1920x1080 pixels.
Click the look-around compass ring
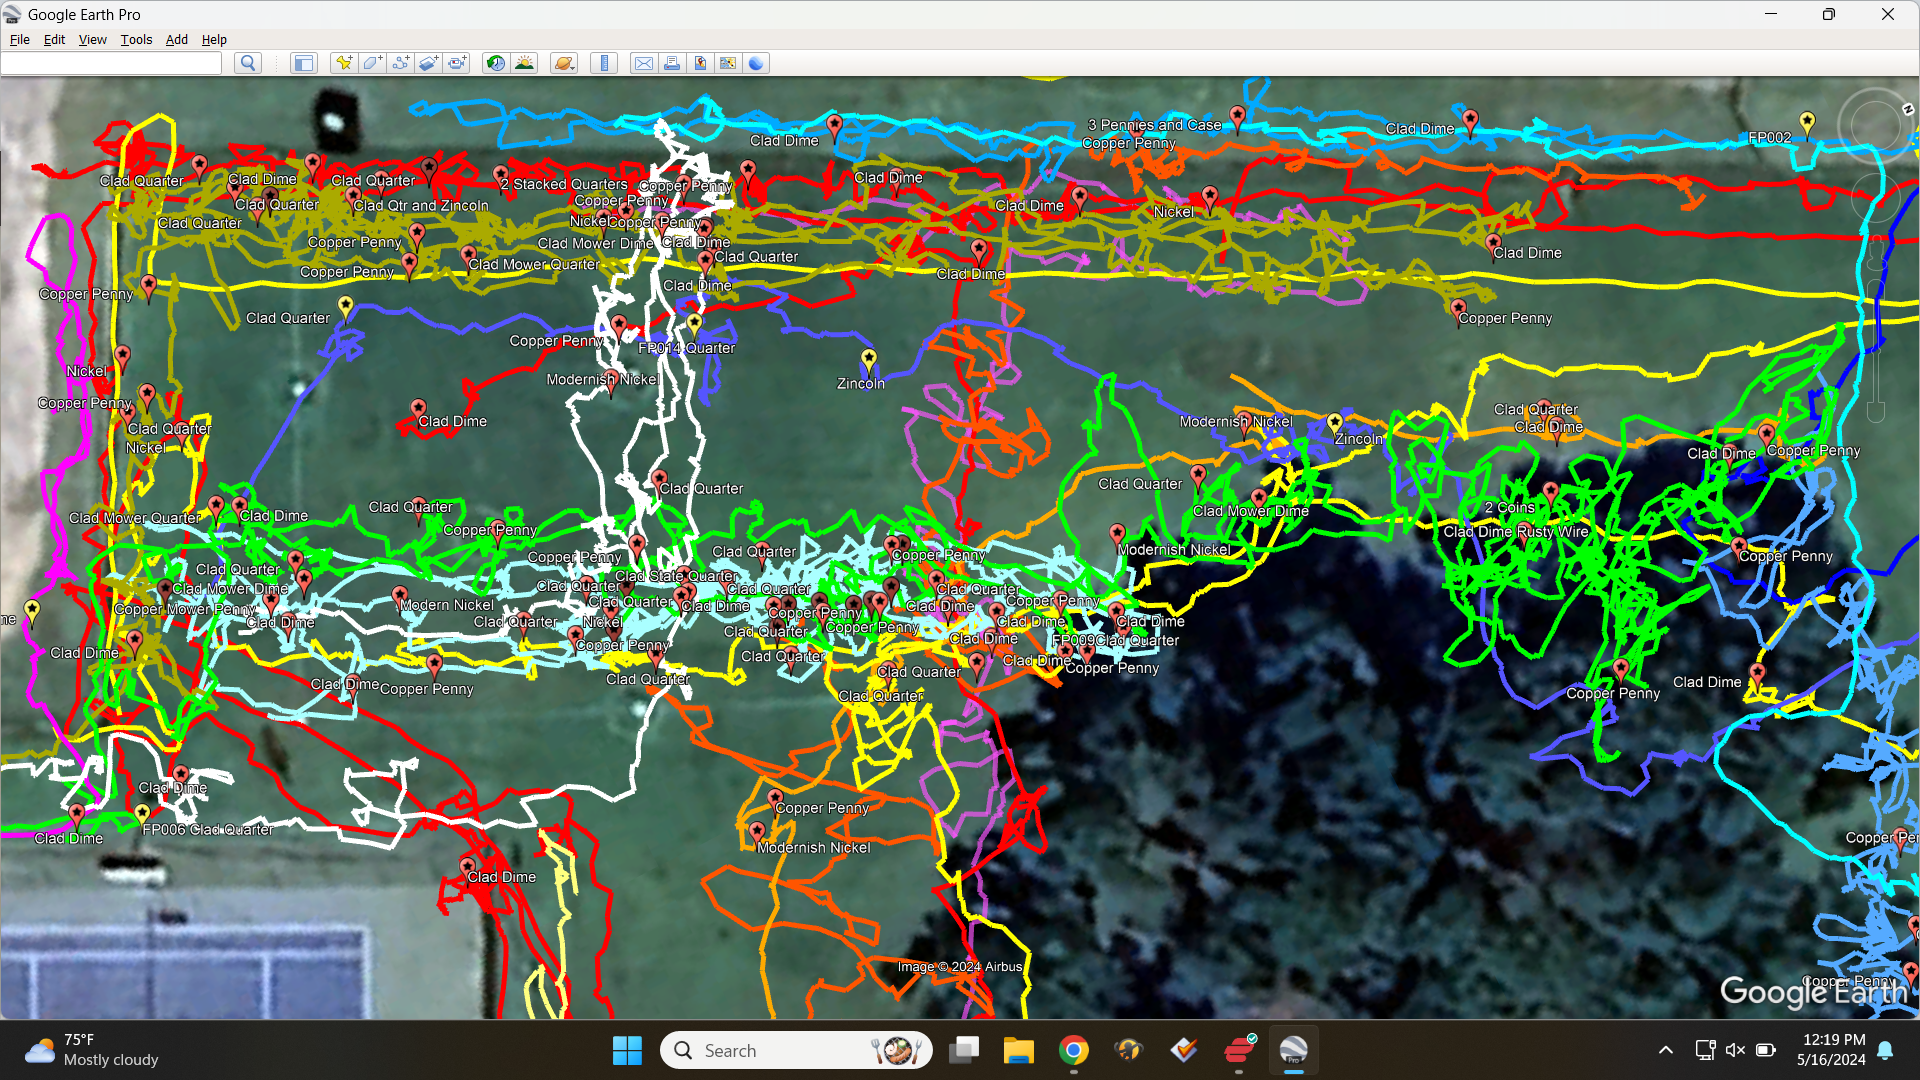coord(1875,127)
